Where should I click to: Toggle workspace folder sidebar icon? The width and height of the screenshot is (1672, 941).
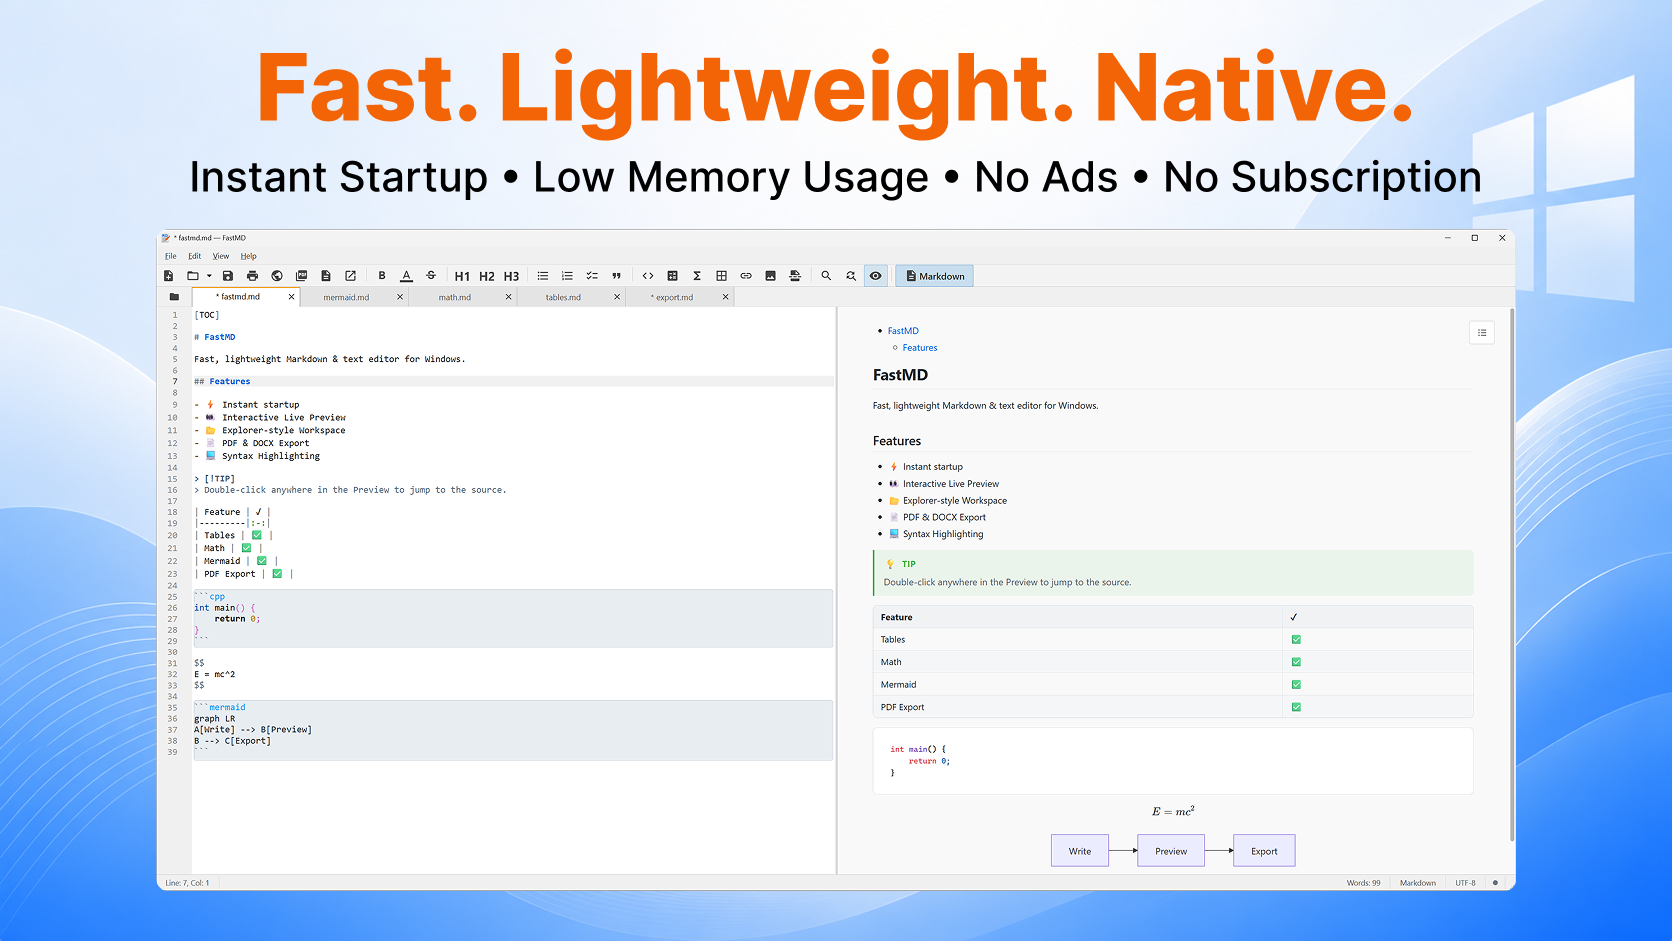[x=174, y=297]
